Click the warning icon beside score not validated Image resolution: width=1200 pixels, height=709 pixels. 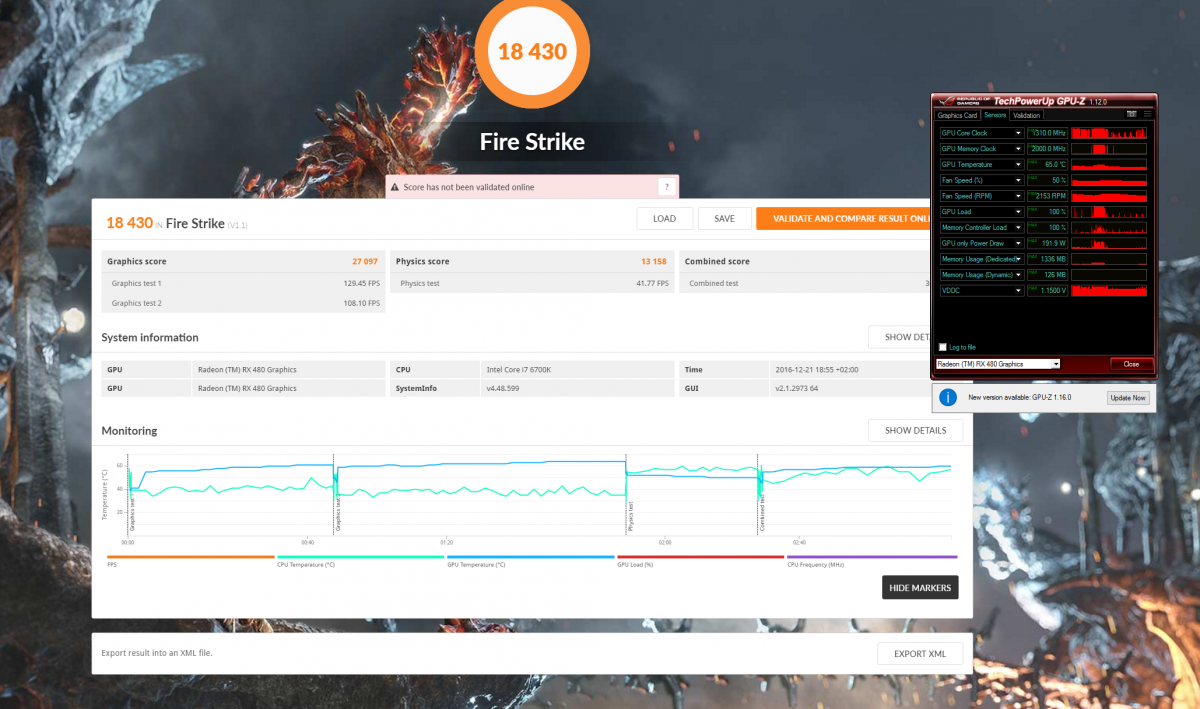tap(395, 187)
